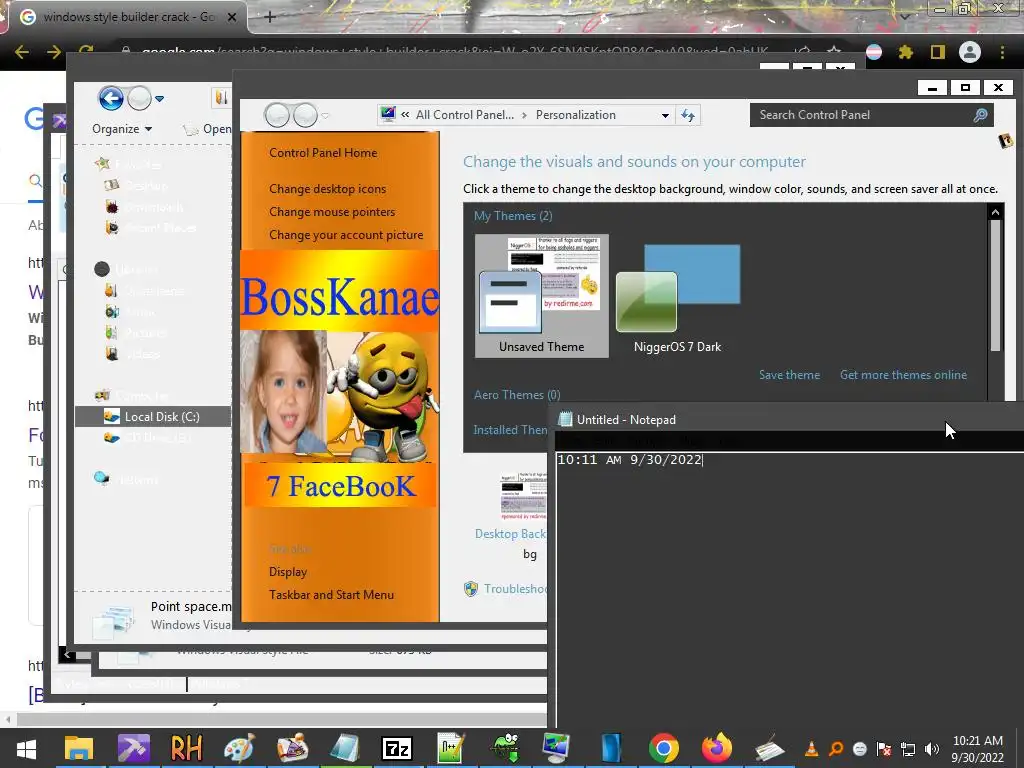Open Firefox from the taskbar
This screenshot has width=1024, height=768.
tap(716, 748)
